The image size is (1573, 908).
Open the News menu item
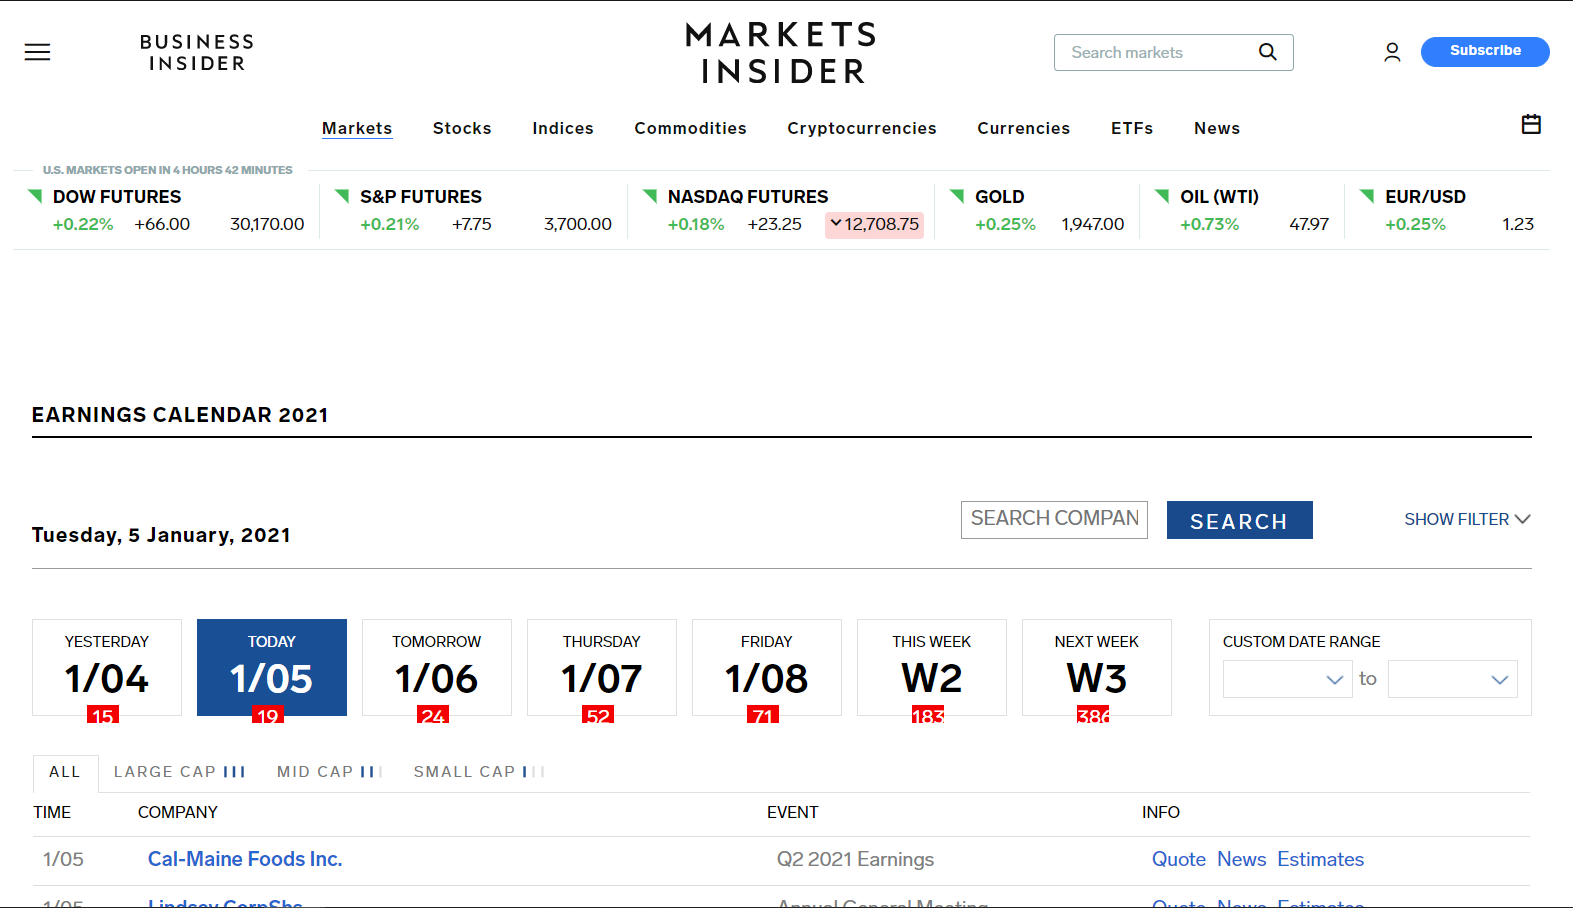point(1217,128)
